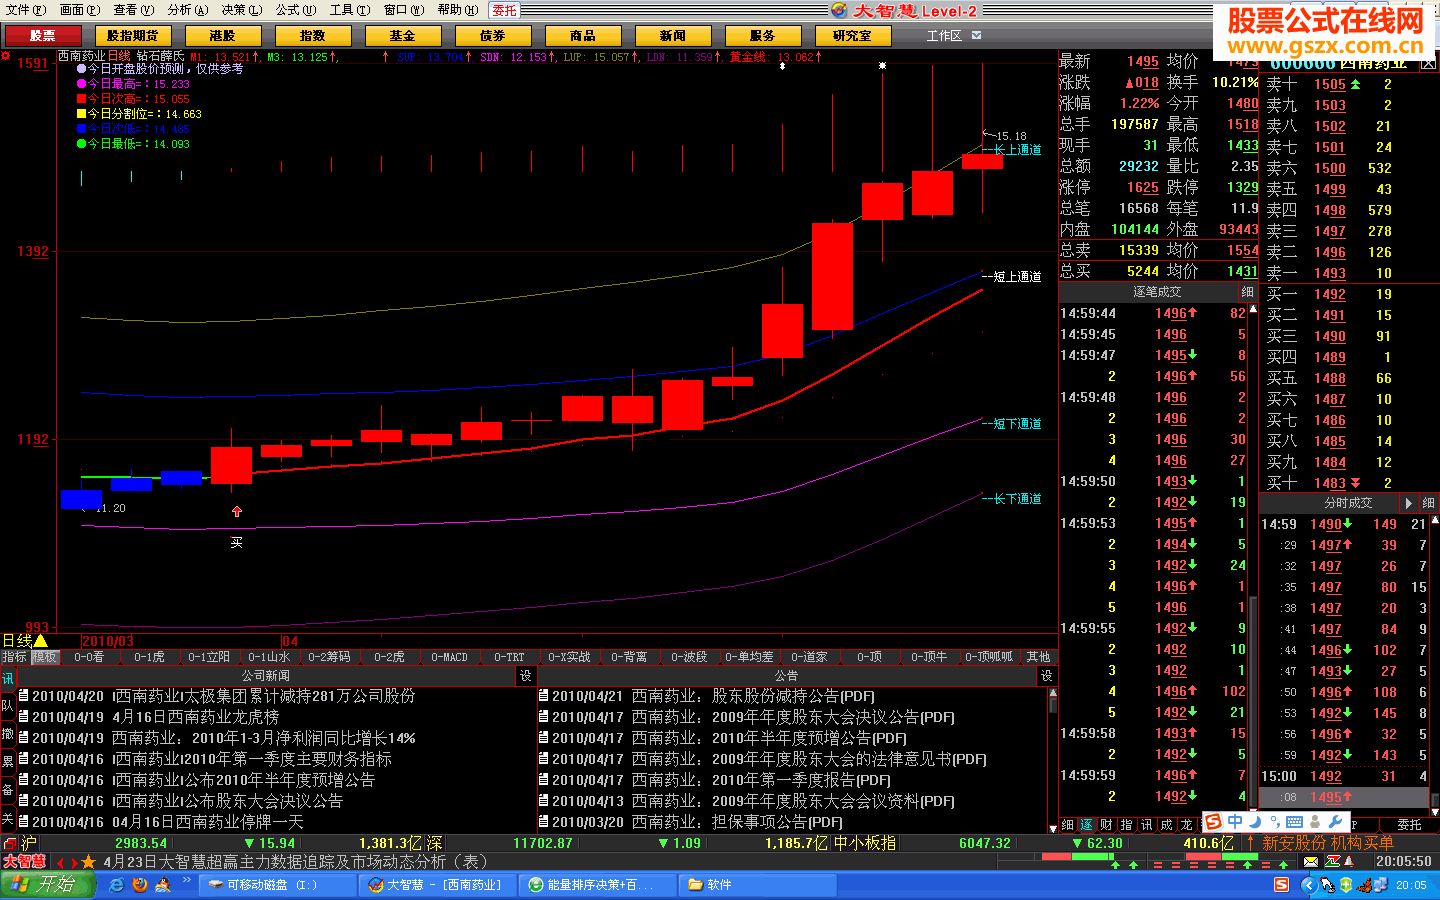Toggle Sogou punctuation mode icon
1440x900 pixels.
pyautogui.click(x=1274, y=822)
